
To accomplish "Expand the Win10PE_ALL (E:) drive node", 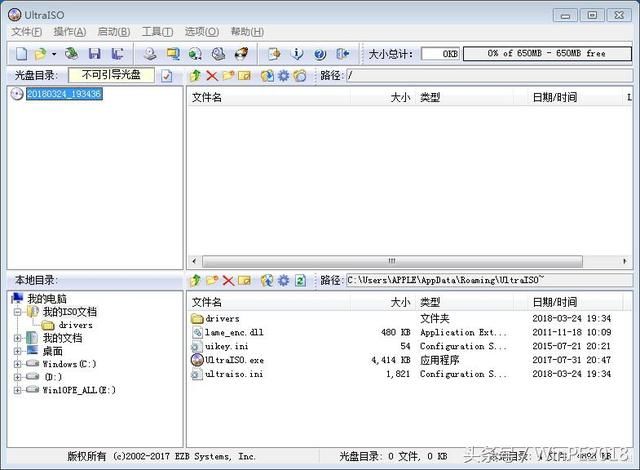I will tap(18, 390).
